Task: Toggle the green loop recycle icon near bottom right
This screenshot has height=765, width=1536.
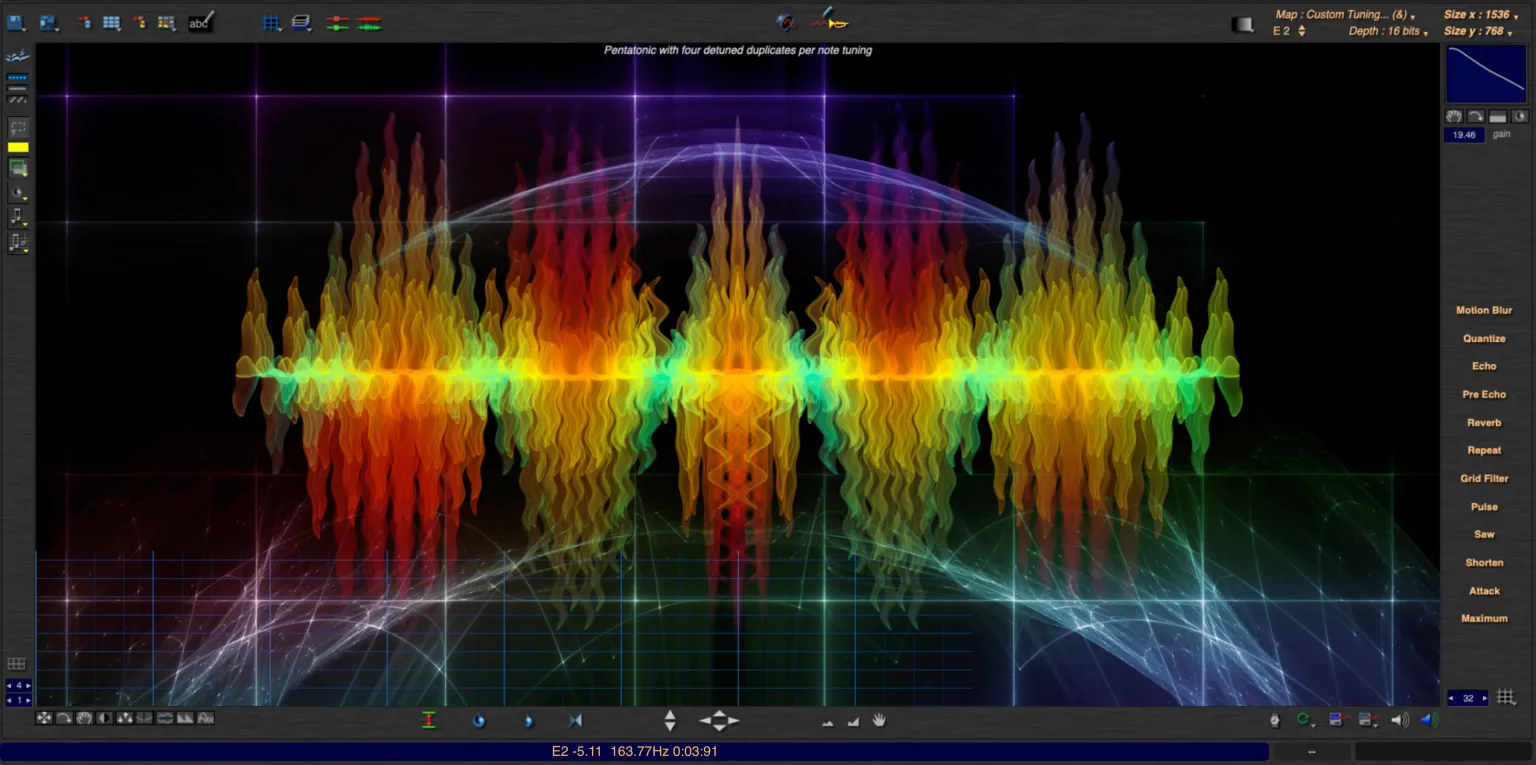Action: coord(1302,719)
